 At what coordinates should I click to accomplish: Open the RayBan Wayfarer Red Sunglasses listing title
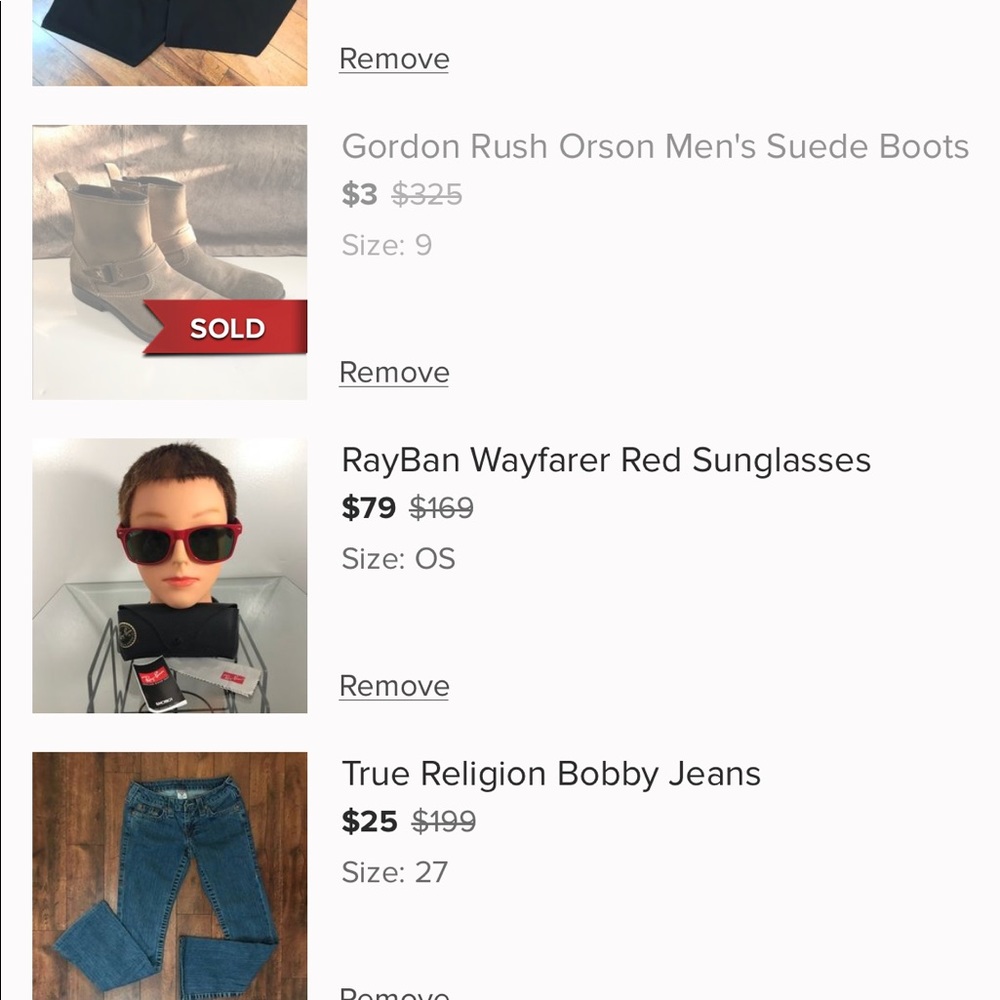click(x=606, y=460)
